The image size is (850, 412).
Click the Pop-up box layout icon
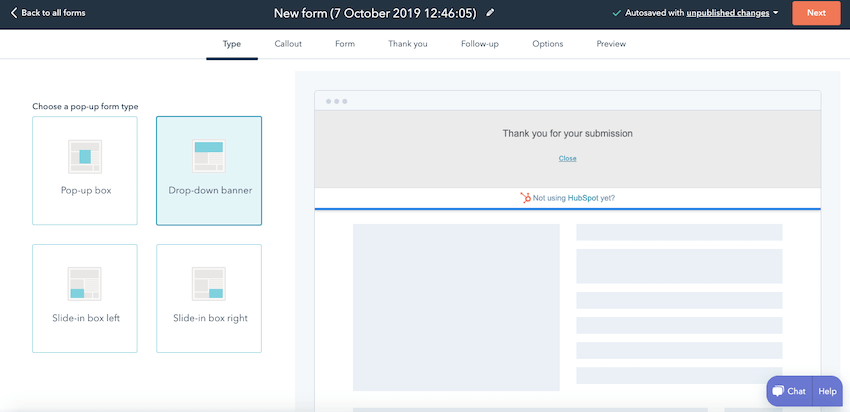tap(85, 157)
